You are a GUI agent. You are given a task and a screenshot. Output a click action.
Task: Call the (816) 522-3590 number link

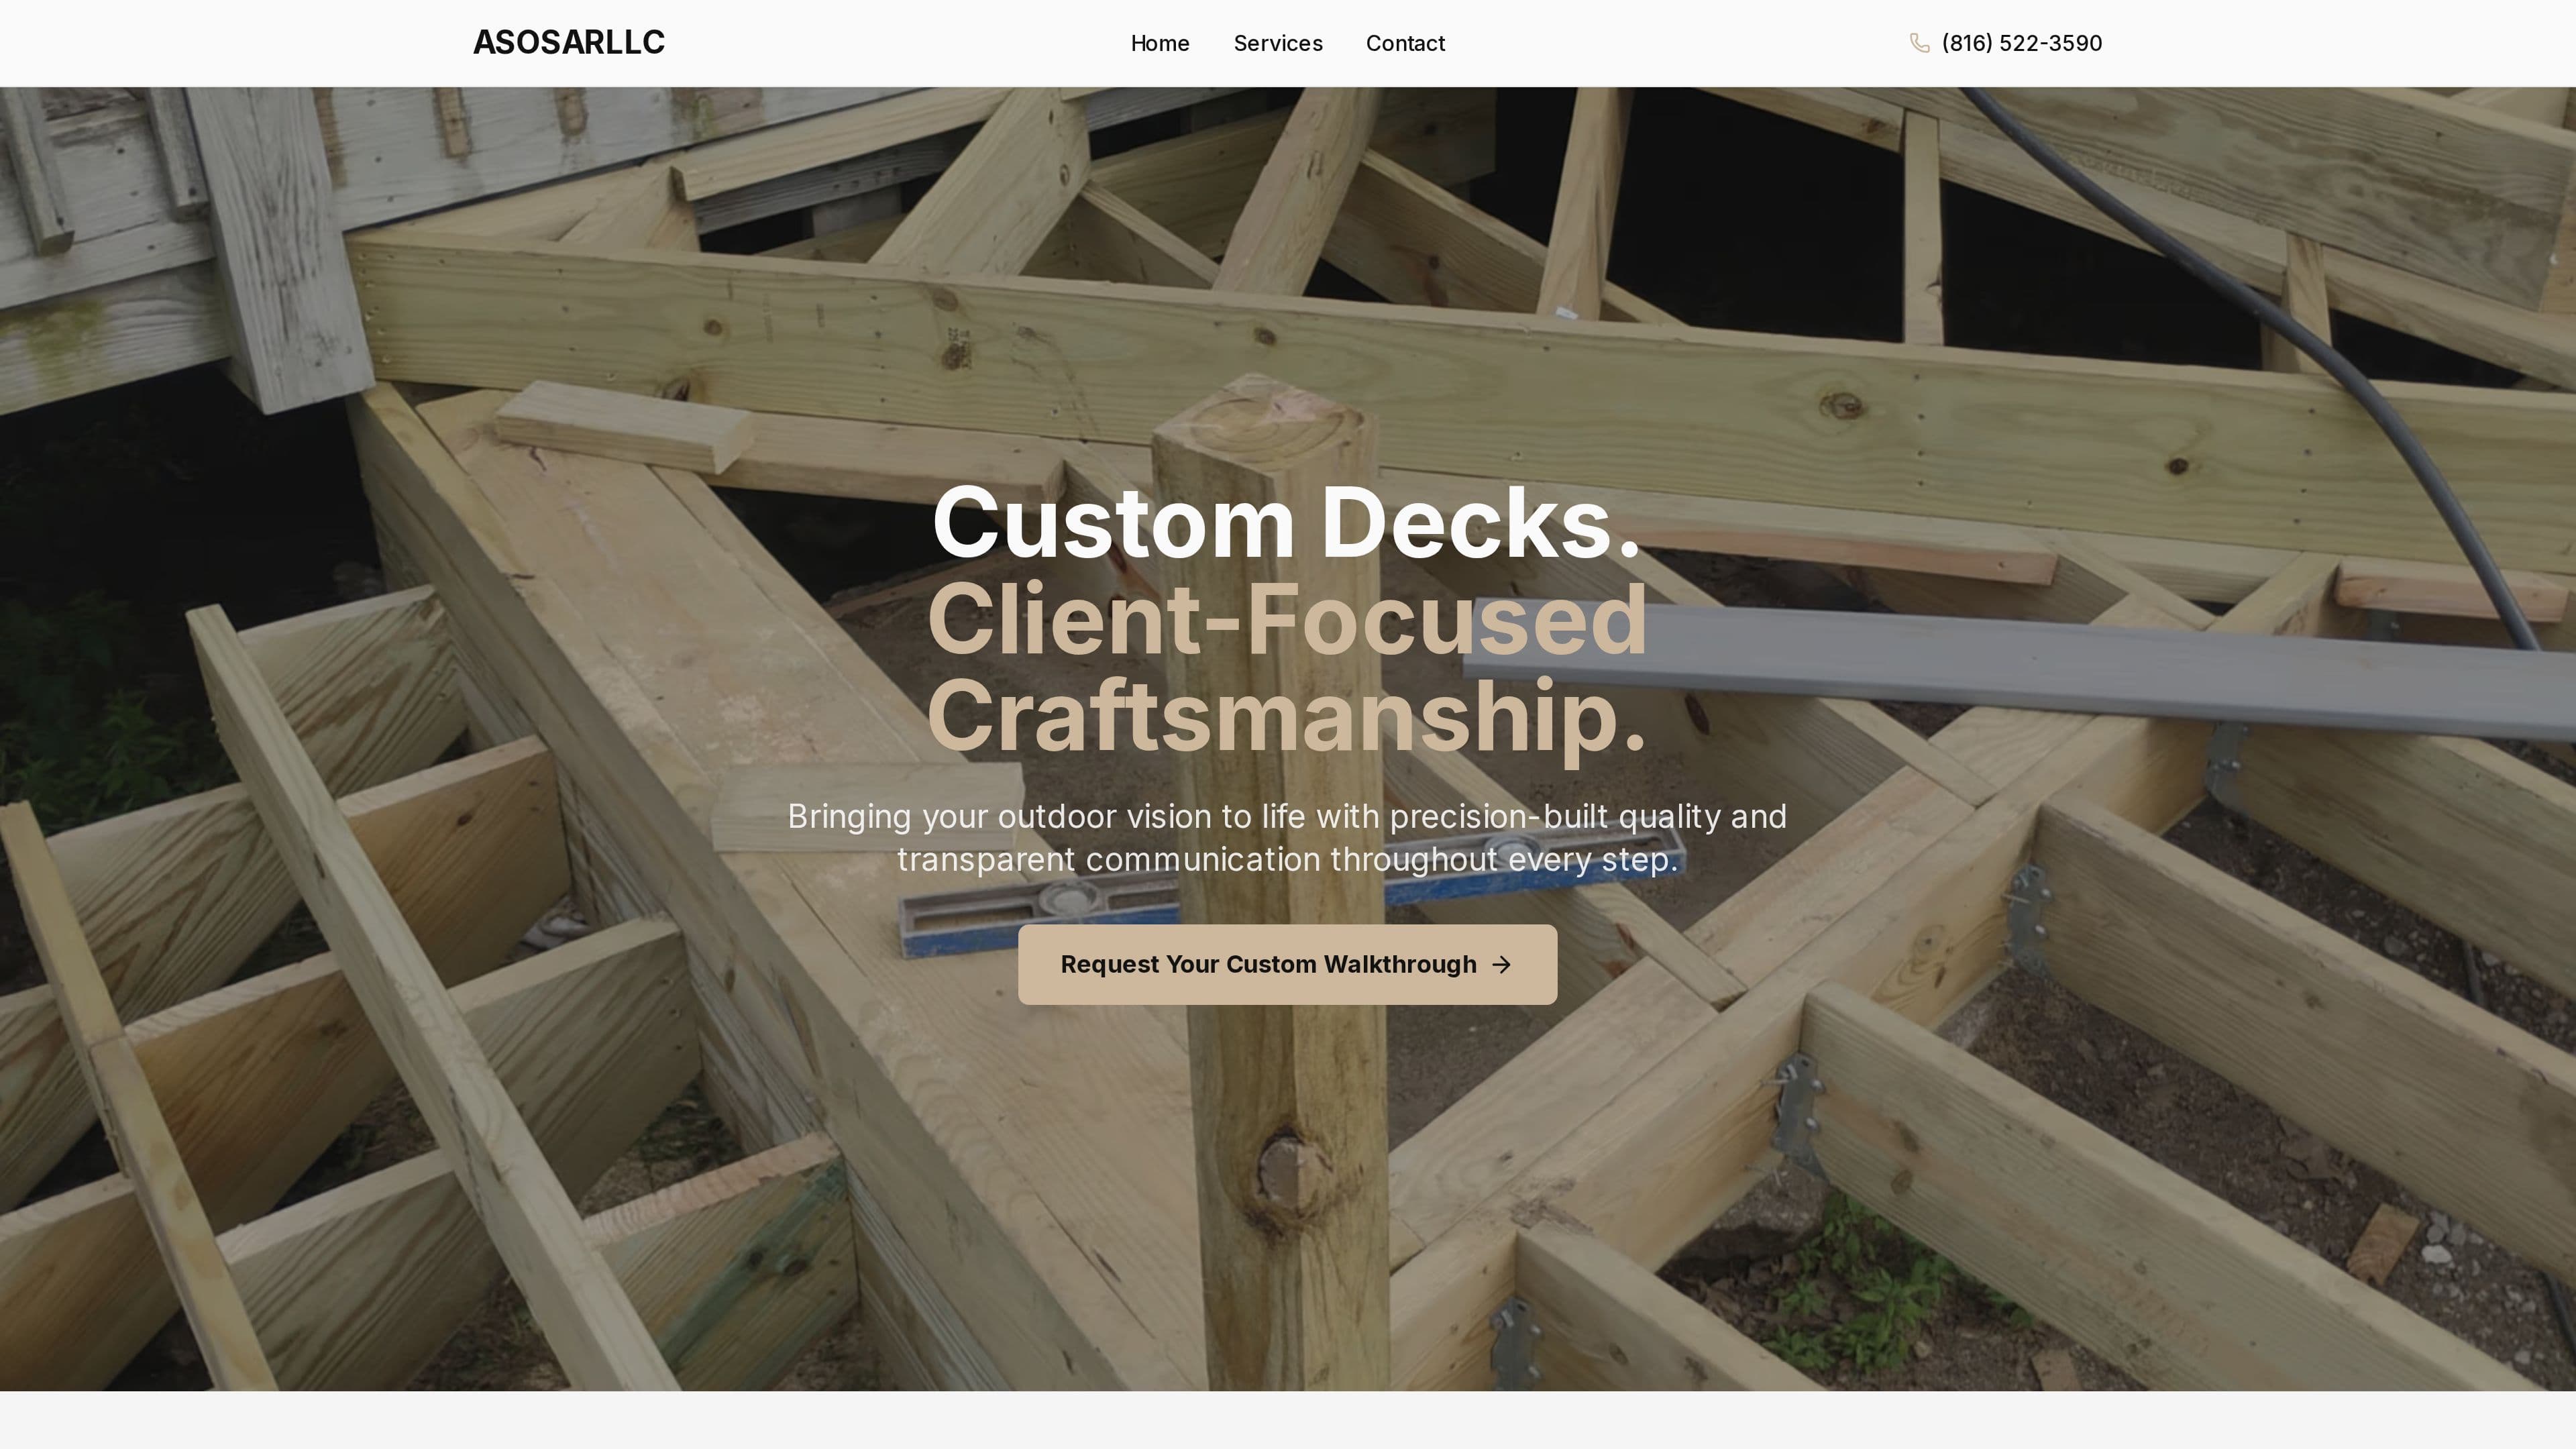(2021, 43)
